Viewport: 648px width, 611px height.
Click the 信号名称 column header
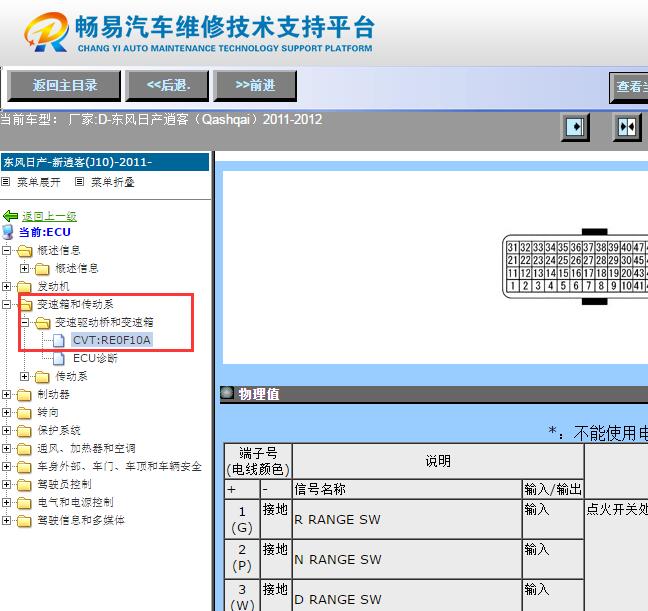pos(407,489)
